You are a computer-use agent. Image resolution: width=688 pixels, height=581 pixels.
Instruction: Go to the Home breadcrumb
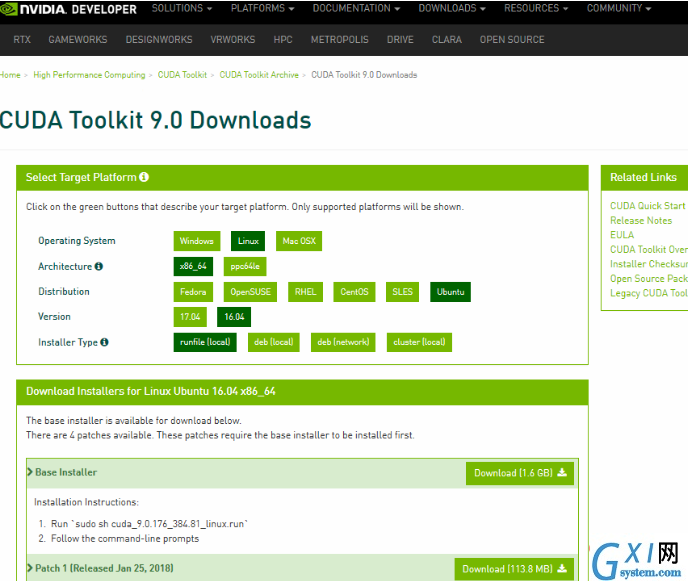(10, 75)
